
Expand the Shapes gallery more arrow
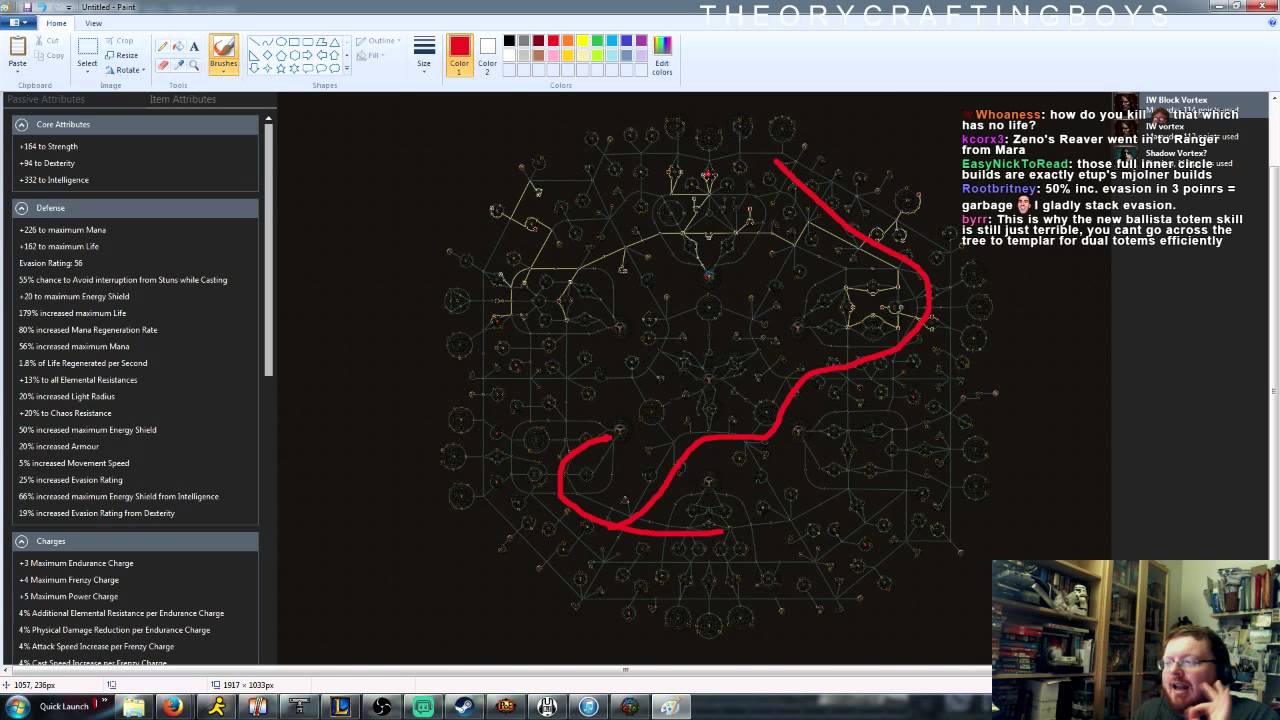(347, 69)
